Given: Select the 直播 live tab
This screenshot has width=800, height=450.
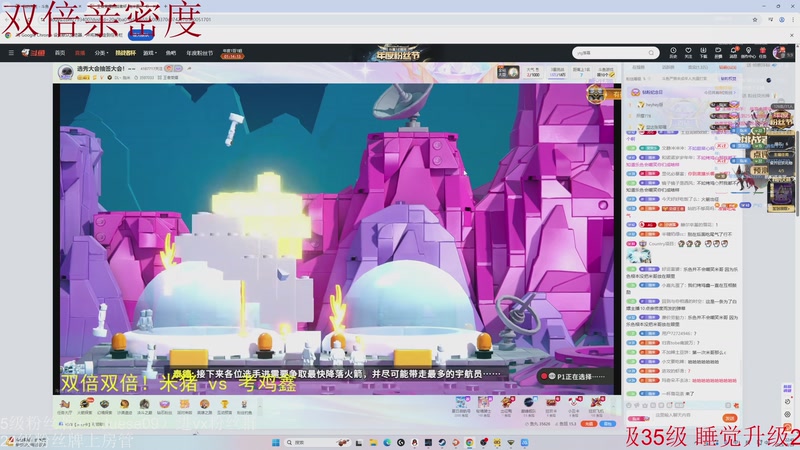Looking at the screenshot, I should pos(80,53).
